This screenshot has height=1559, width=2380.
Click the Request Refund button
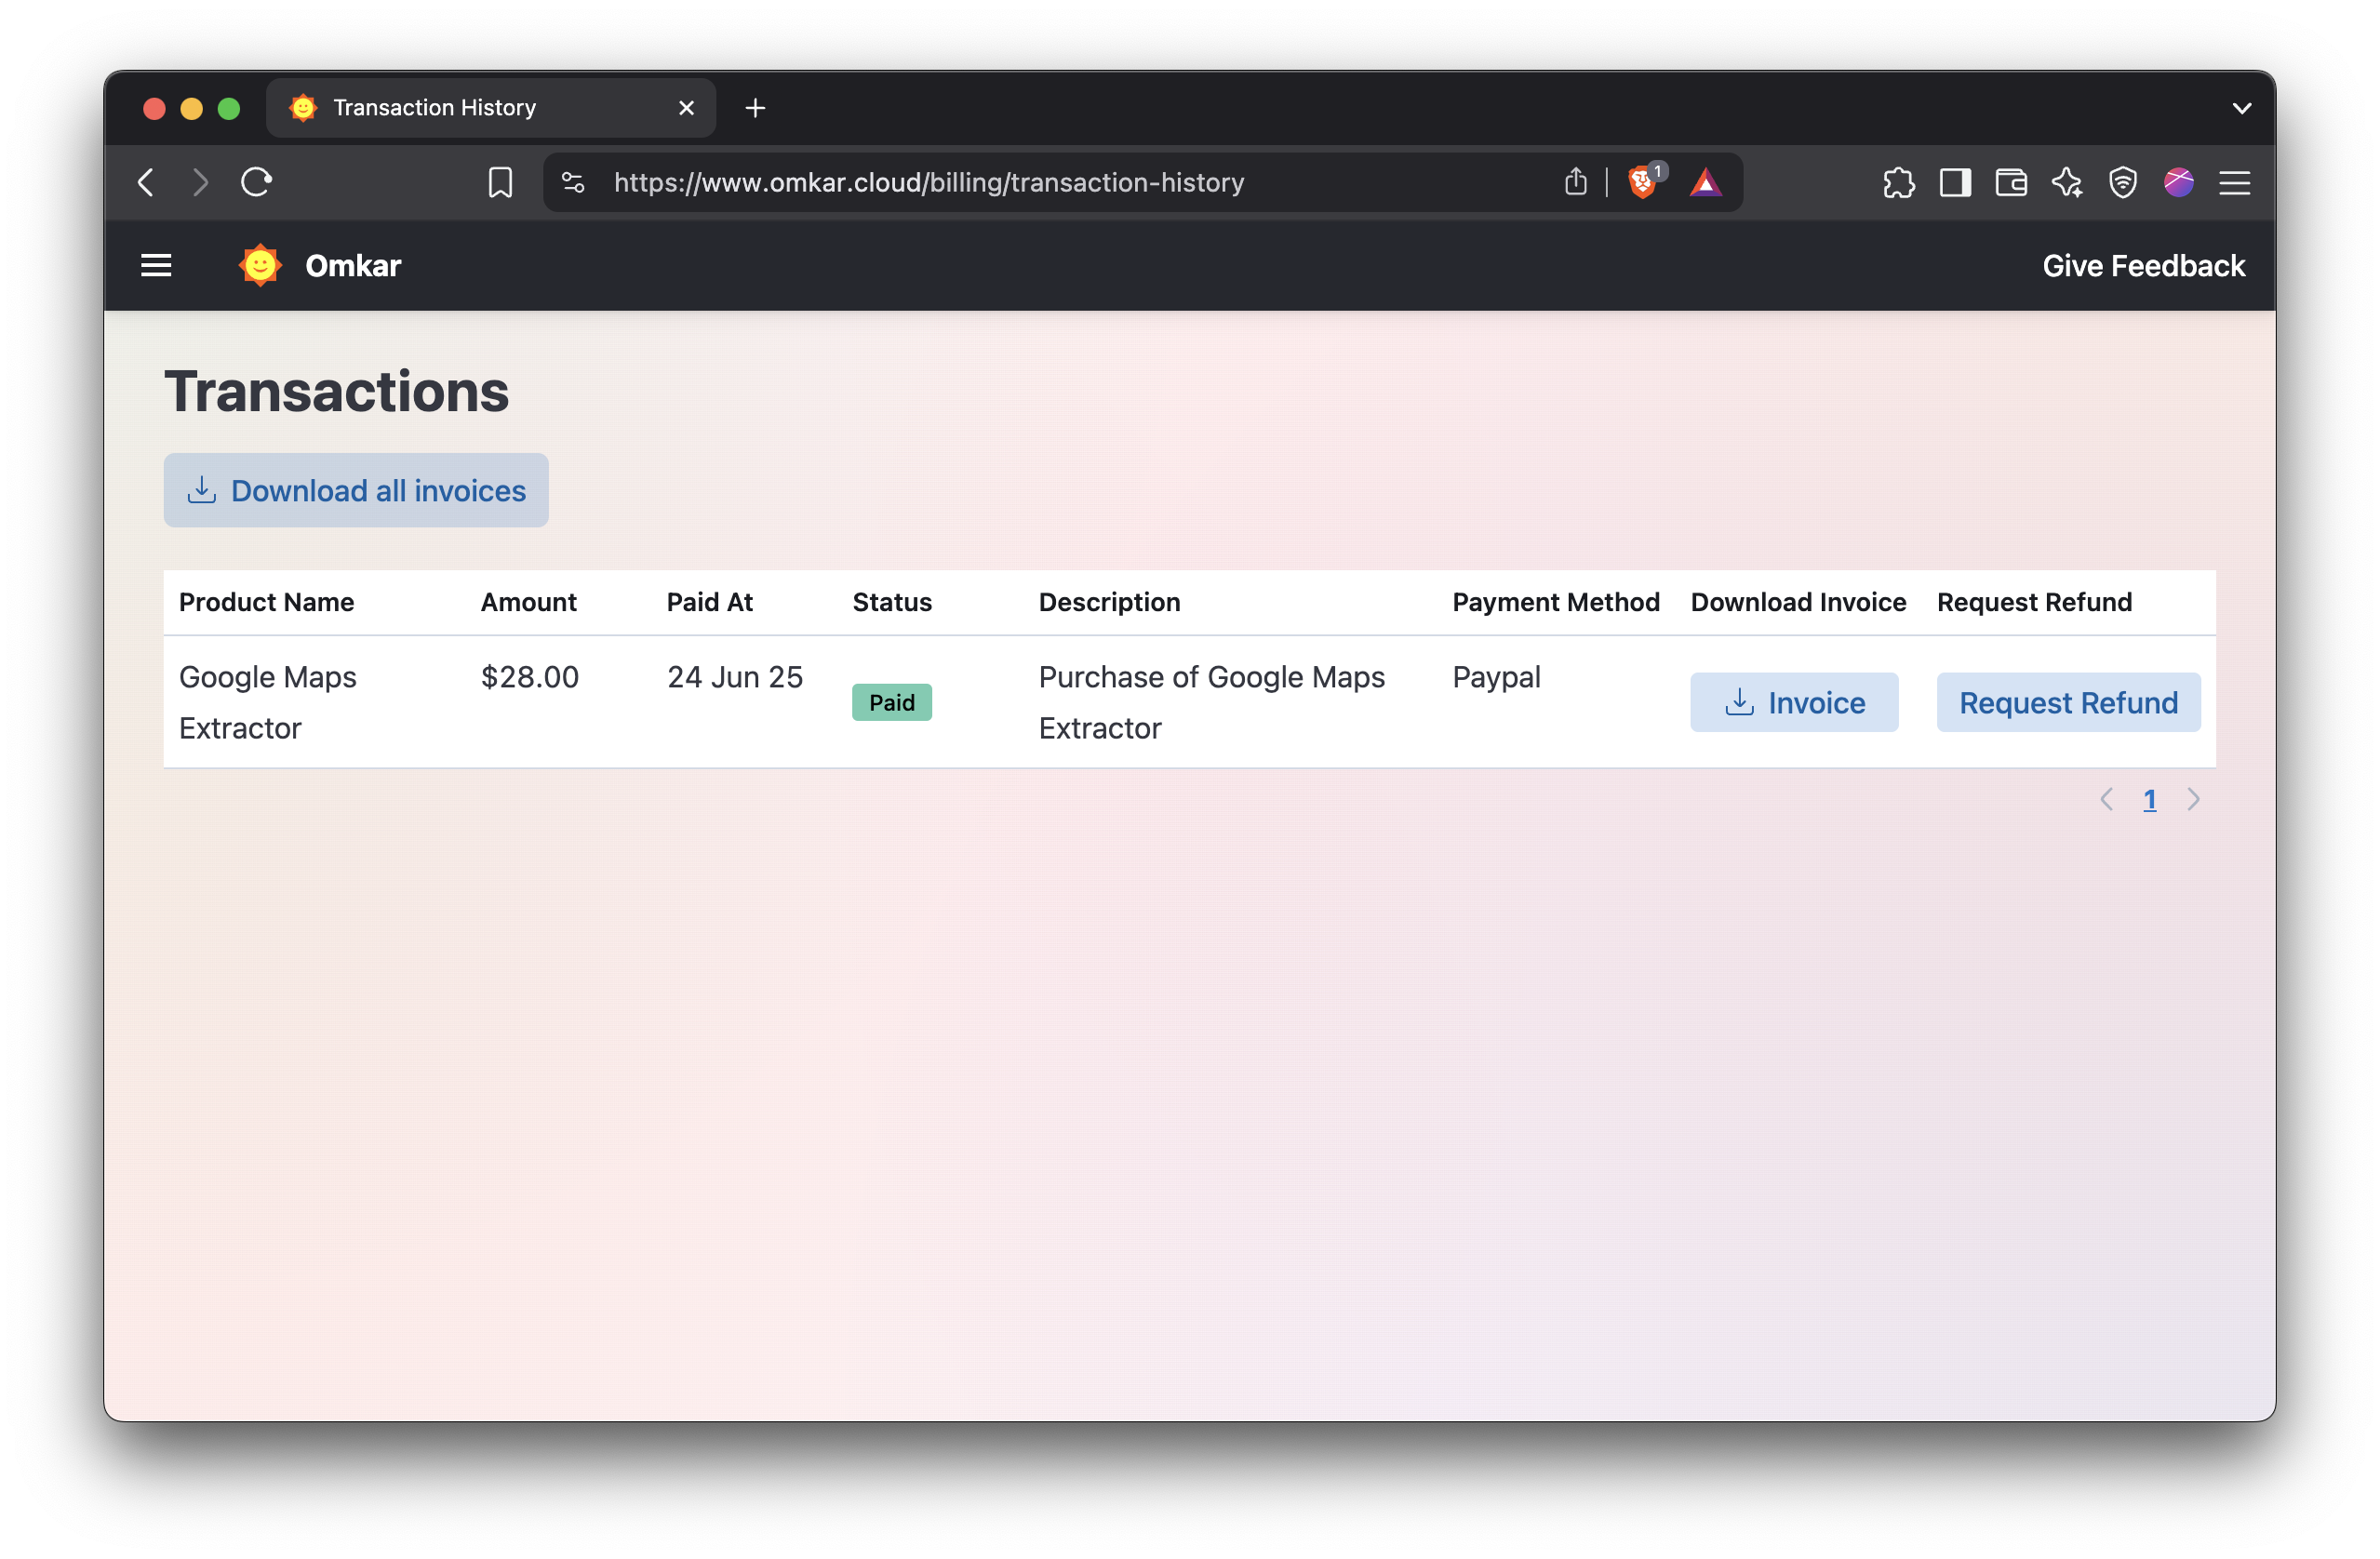tap(2067, 702)
